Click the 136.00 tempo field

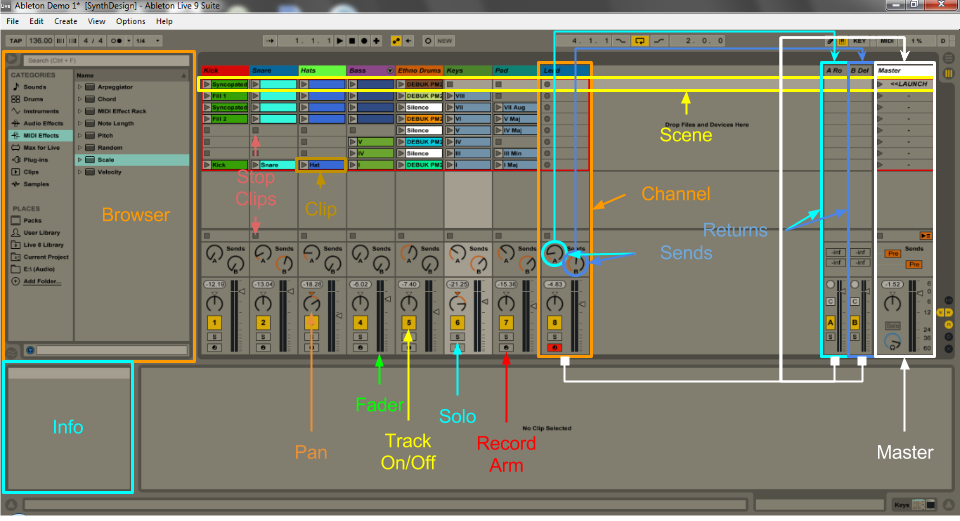click(40, 41)
